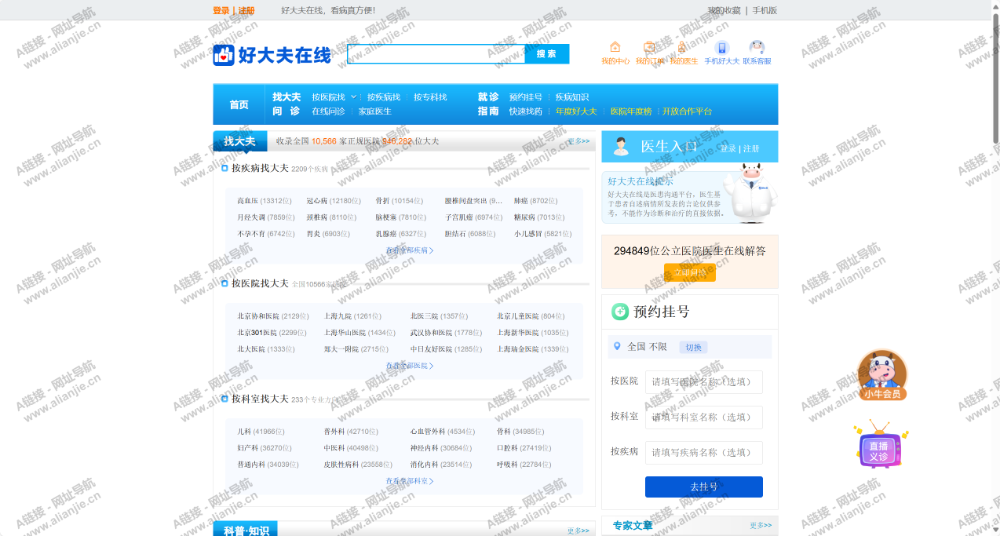Open 我的订单 icon

[x=649, y=47]
